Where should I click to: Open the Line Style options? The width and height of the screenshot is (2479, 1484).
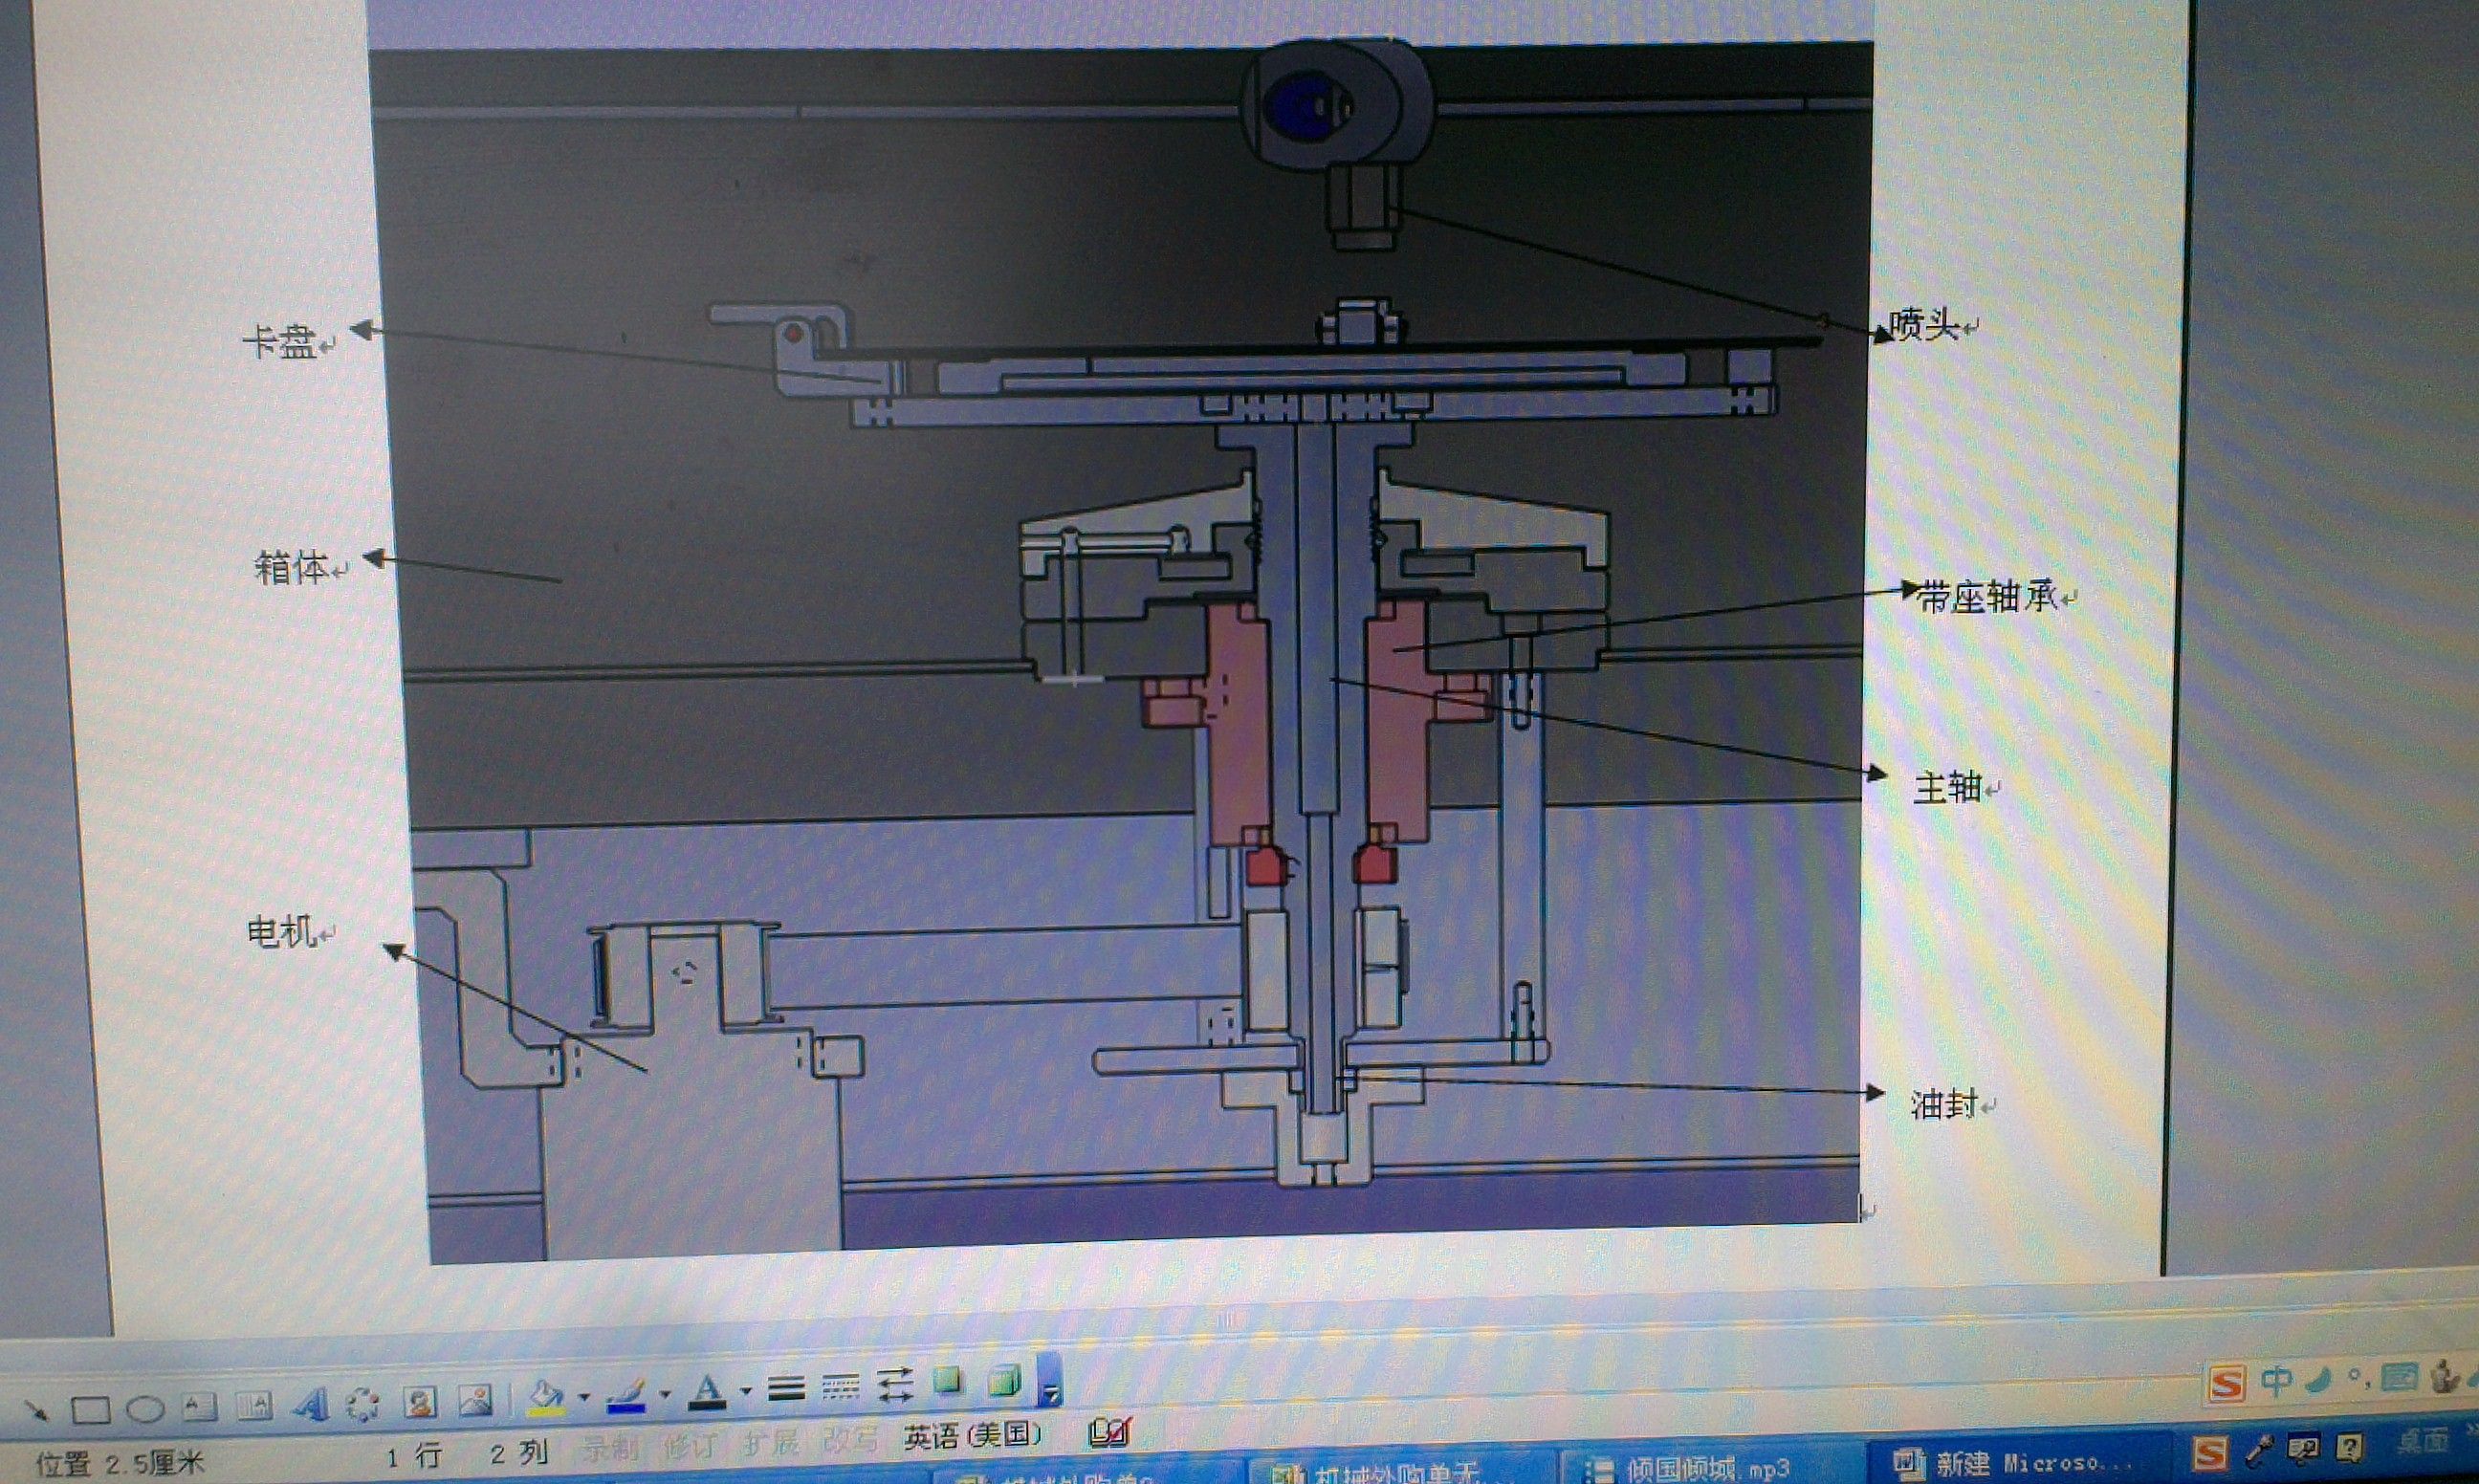786,1388
